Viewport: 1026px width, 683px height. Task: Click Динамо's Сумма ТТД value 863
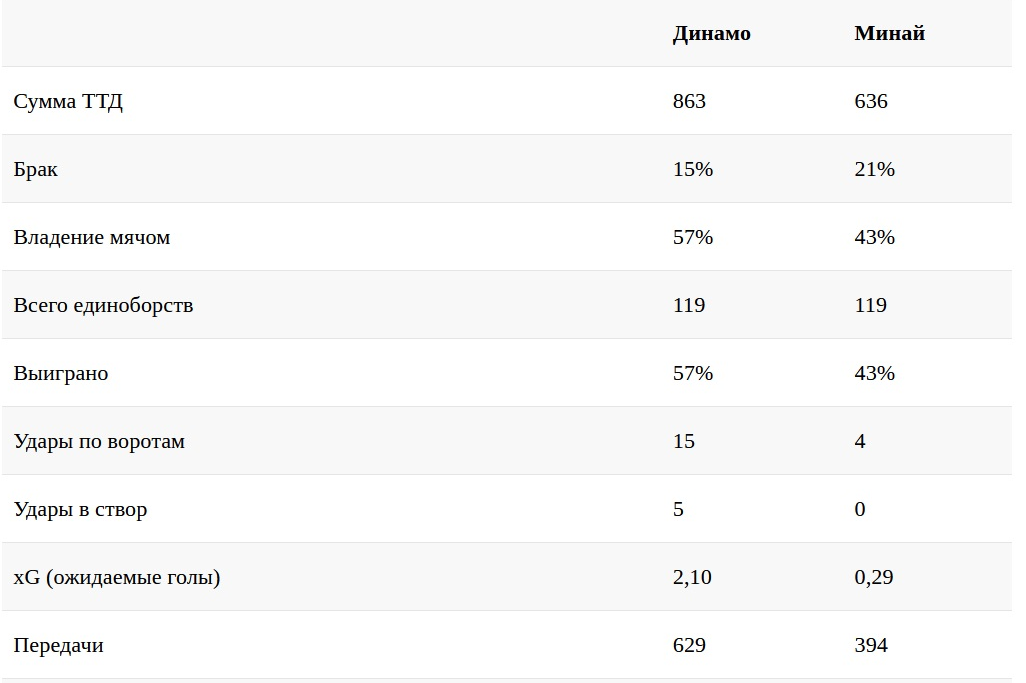tap(689, 101)
